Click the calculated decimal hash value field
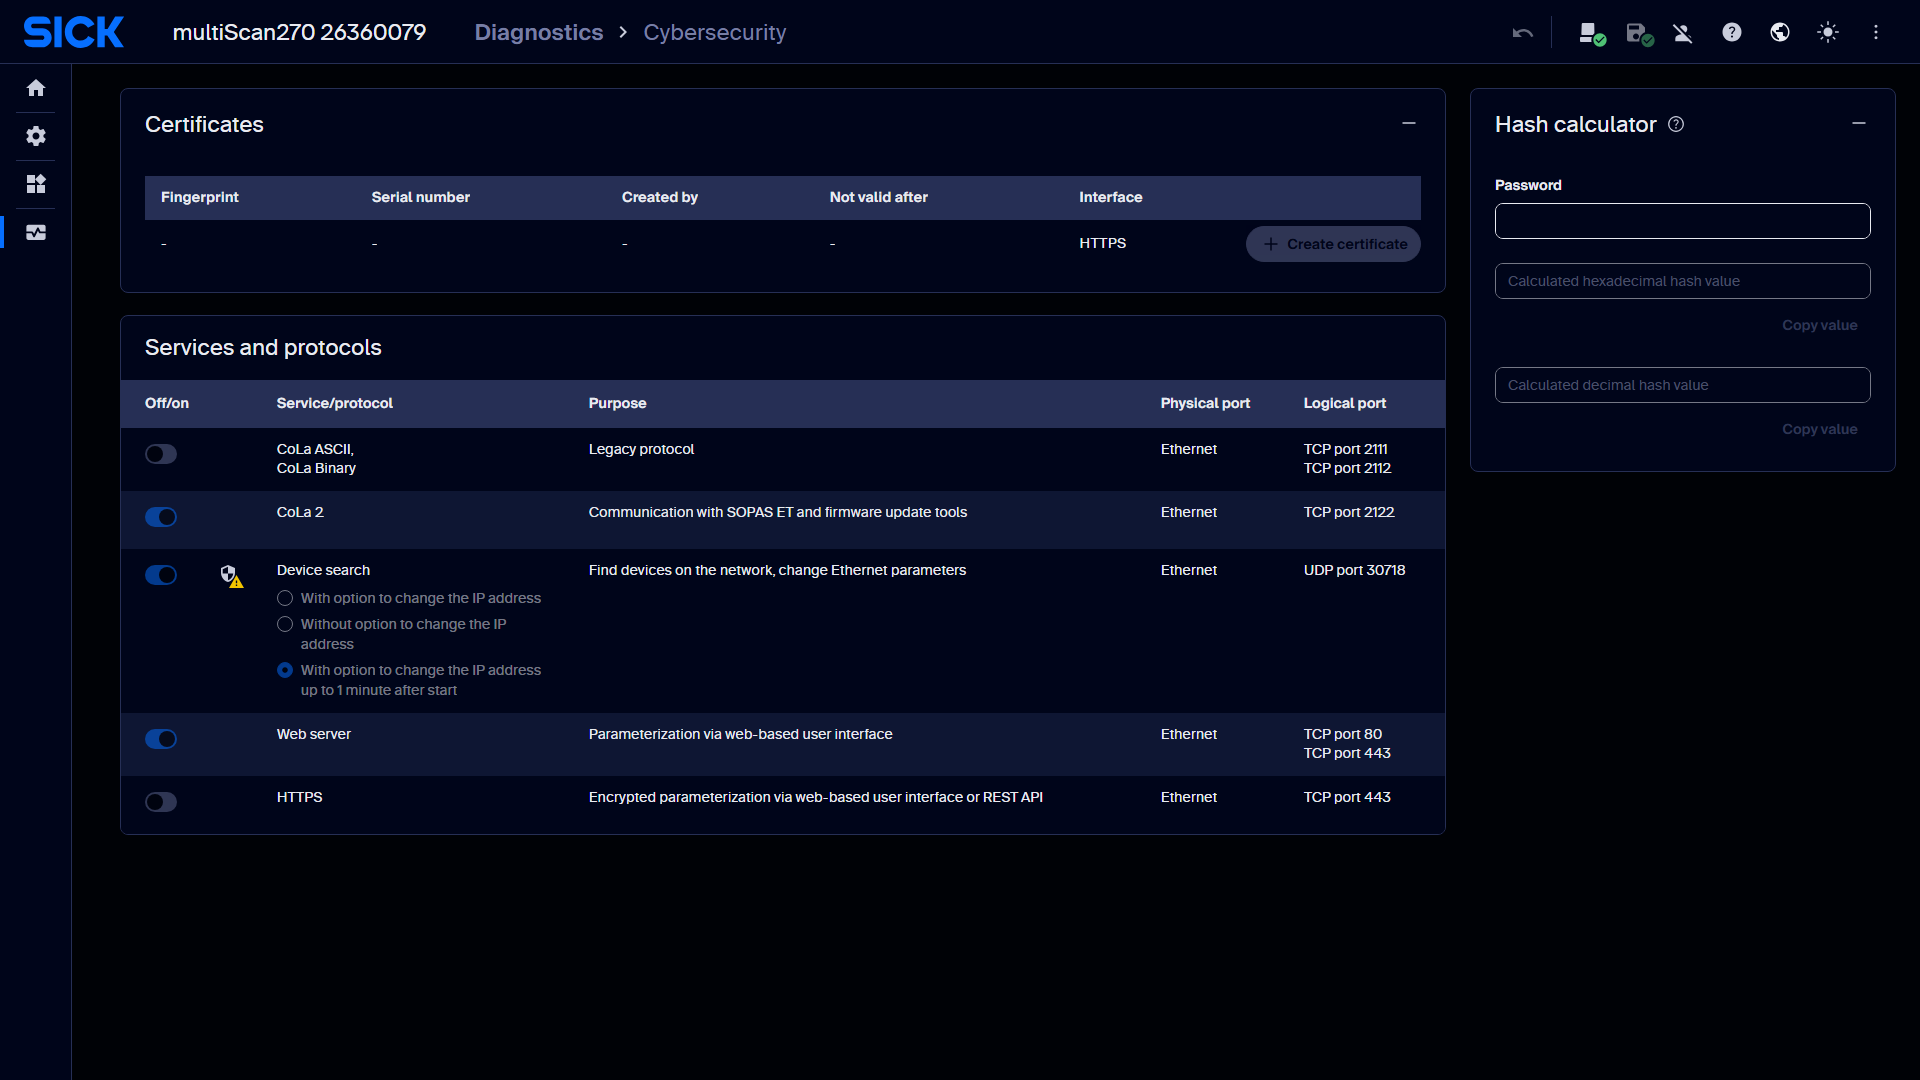The image size is (1920, 1080). point(1682,385)
